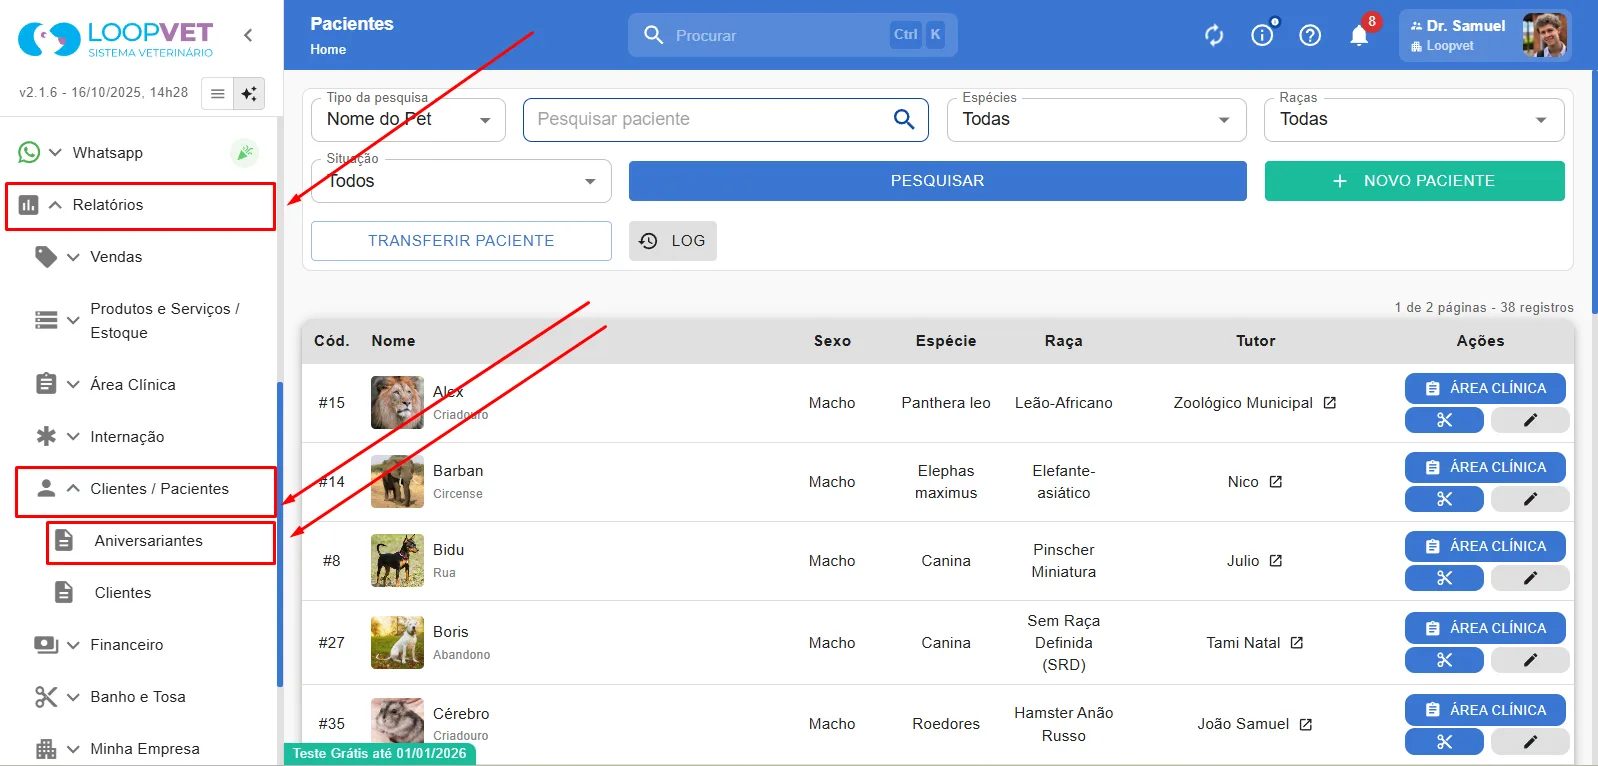The height and width of the screenshot is (766, 1598).
Task: Click the TRANSFERIR PACIENTE button
Action: pos(461,241)
